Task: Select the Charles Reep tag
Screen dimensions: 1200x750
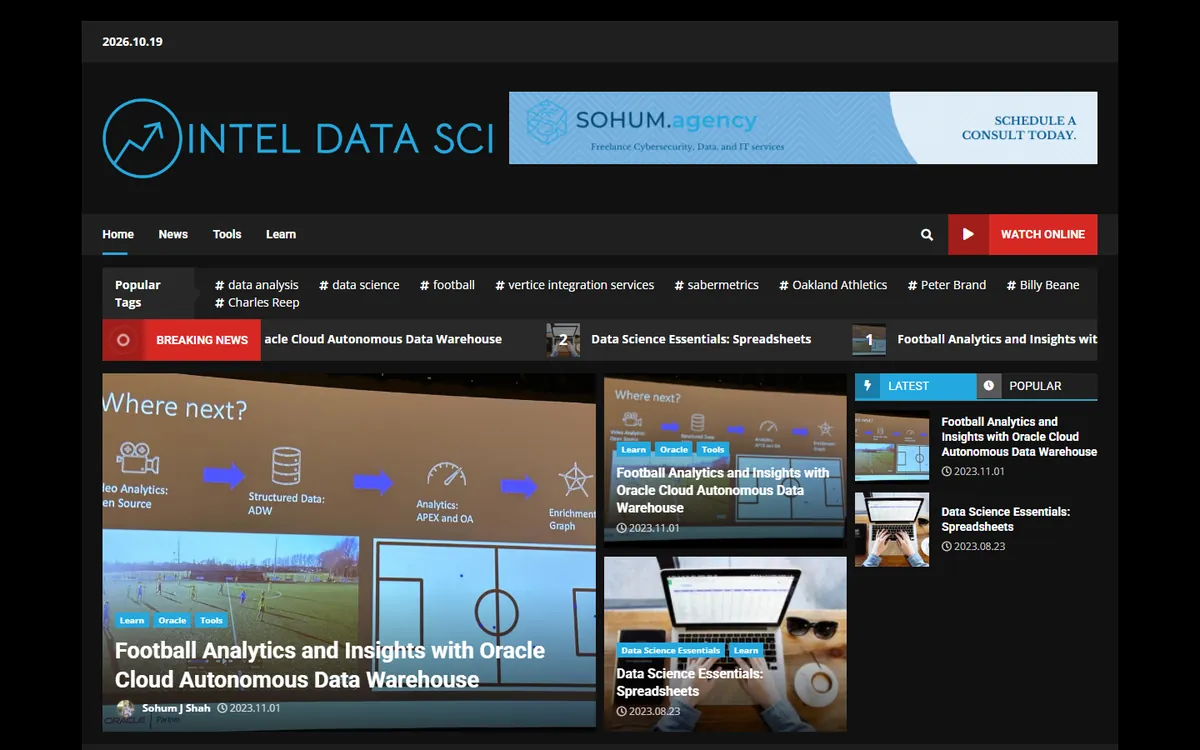Action: click(x=257, y=303)
